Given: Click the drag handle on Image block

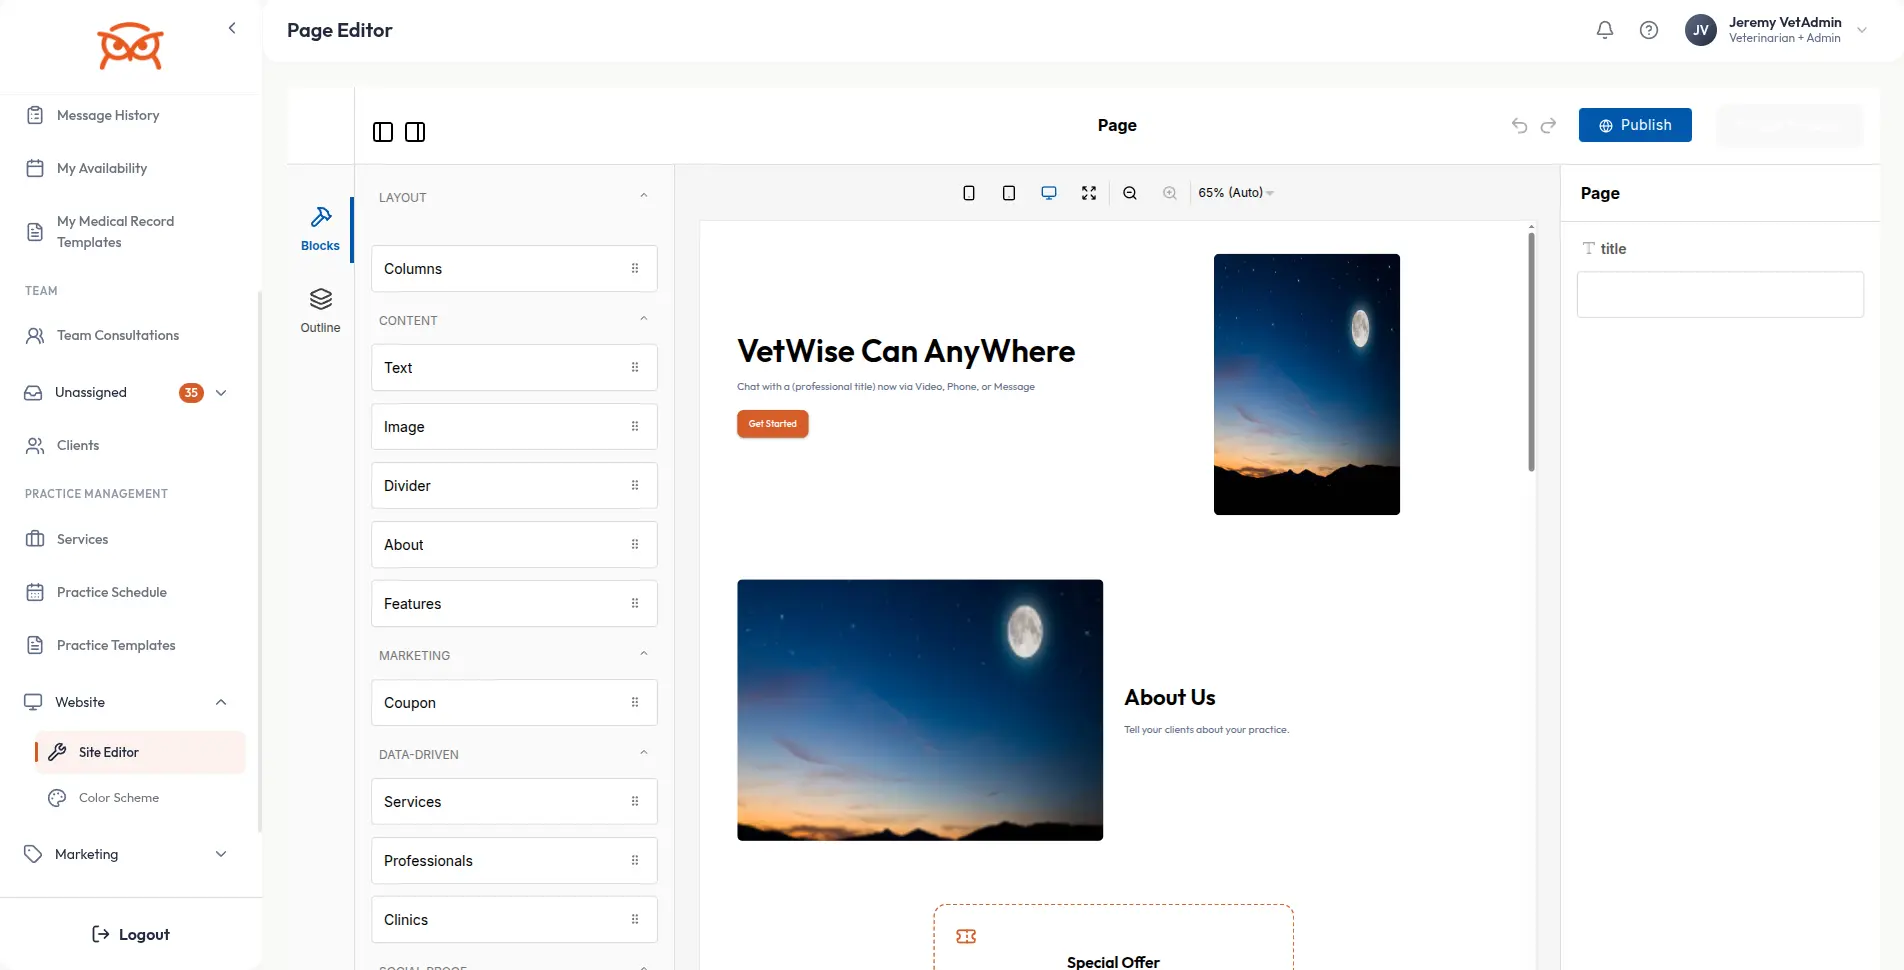Looking at the screenshot, I should pyautogui.click(x=635, y=426).
